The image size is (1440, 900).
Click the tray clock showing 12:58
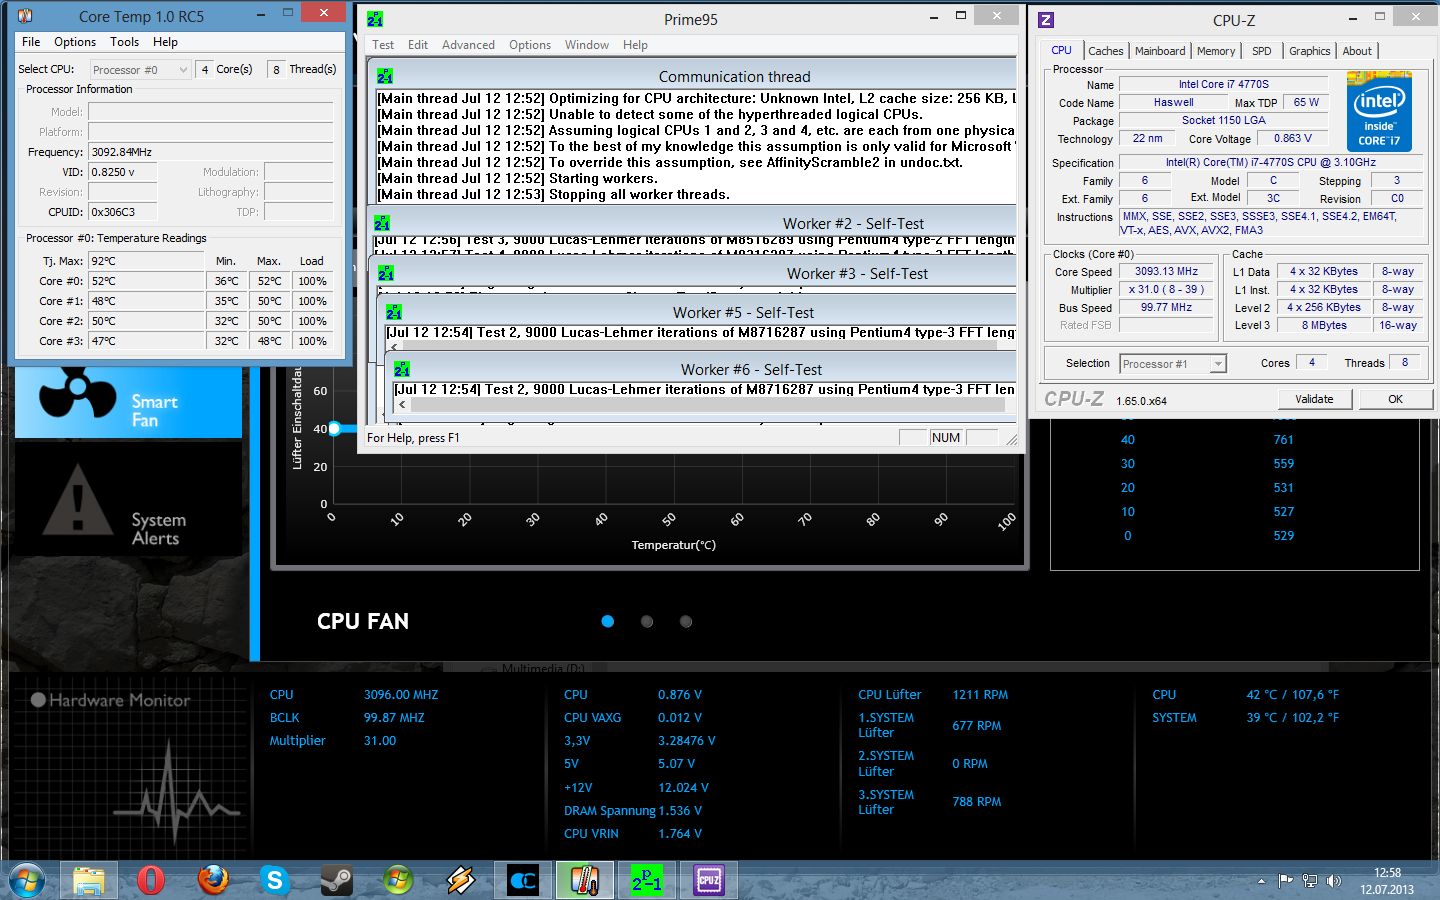1387,873
